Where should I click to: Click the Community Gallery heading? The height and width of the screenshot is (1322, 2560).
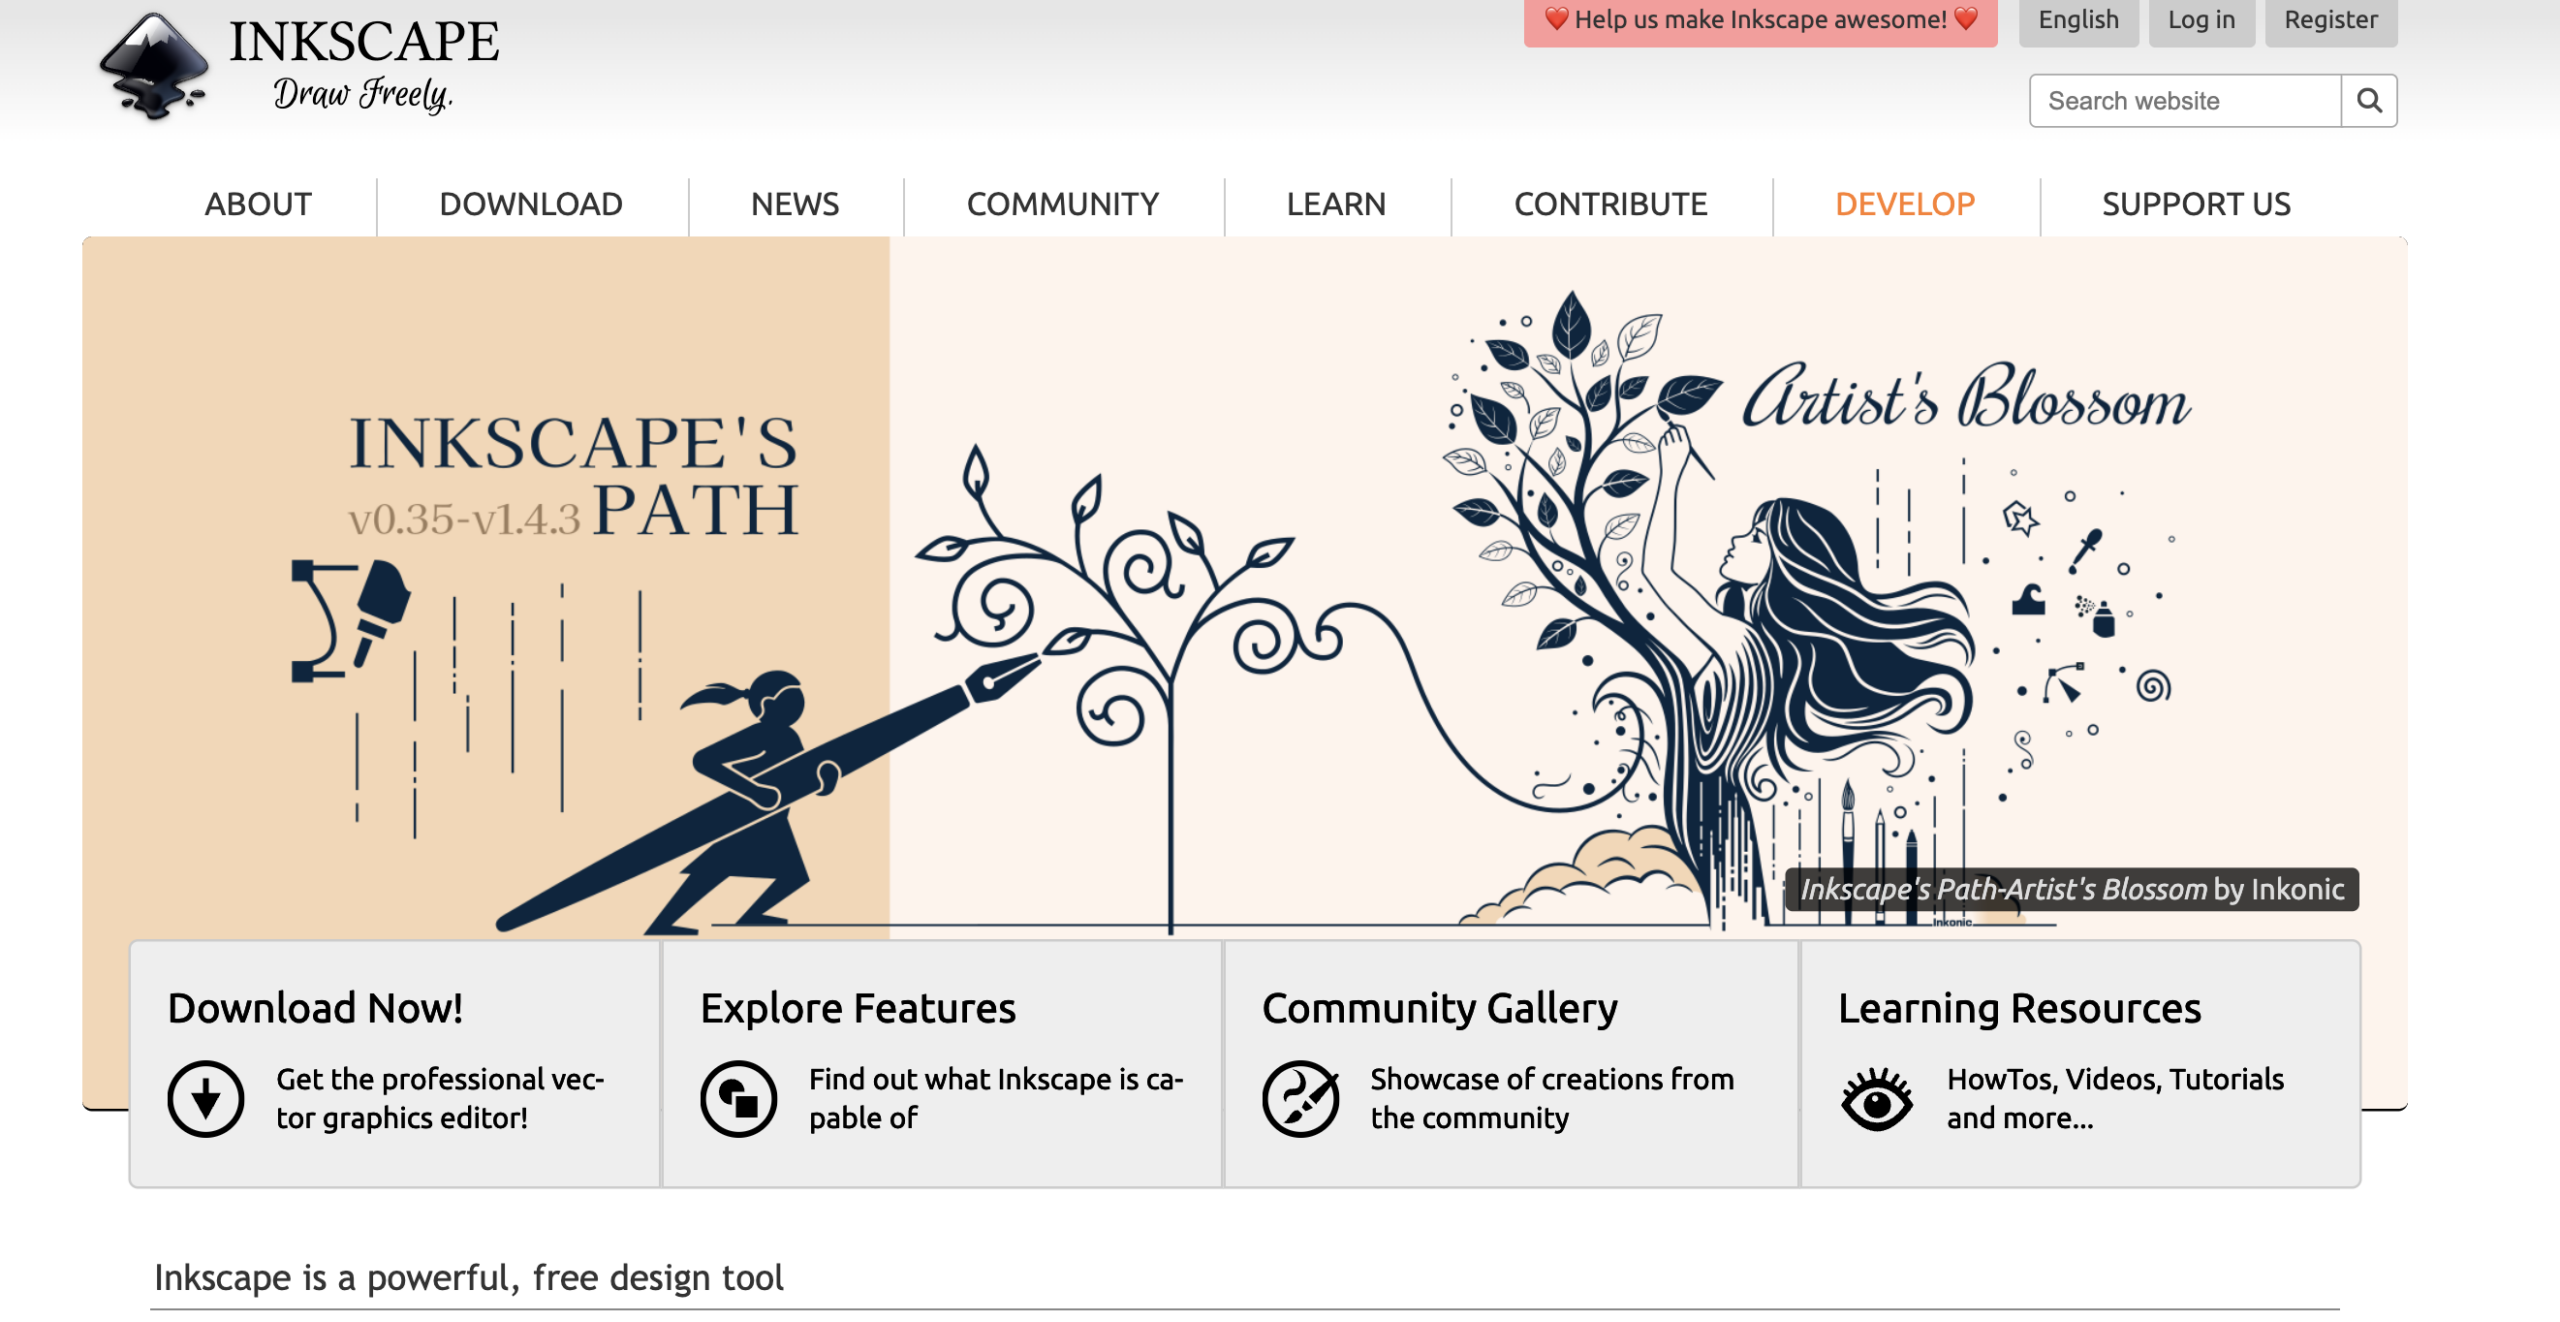(x=1440, y=1008)
